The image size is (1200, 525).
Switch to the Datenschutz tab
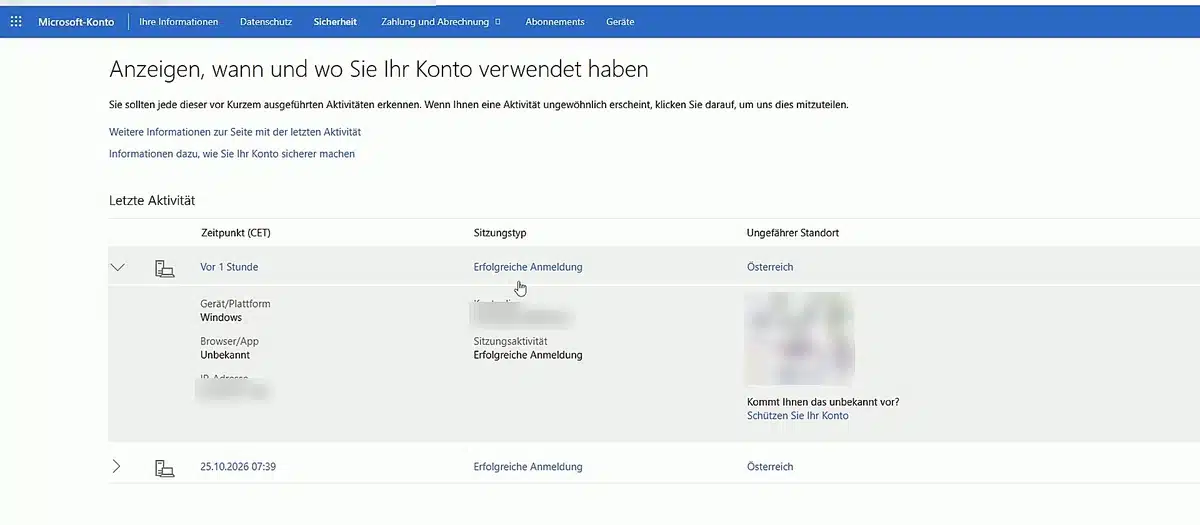point(265,22)
